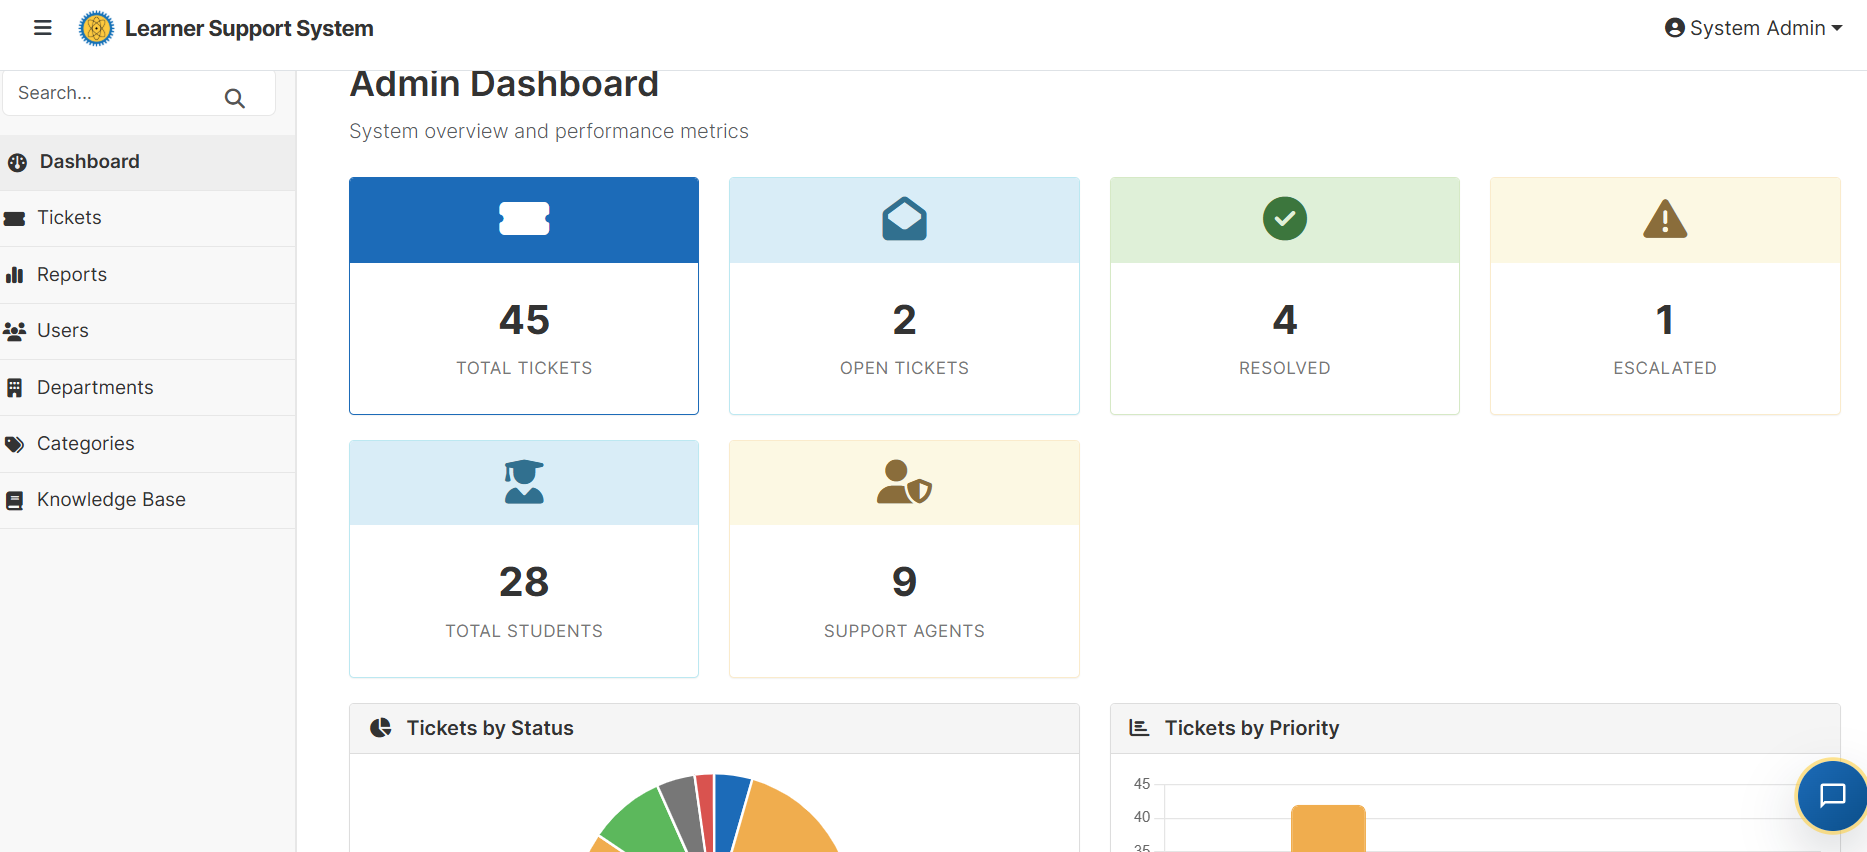Click the escalated warning triangle icon
Viewport: 1867px width, 852px height.
pyautogui.click(x=1664, y=219)
